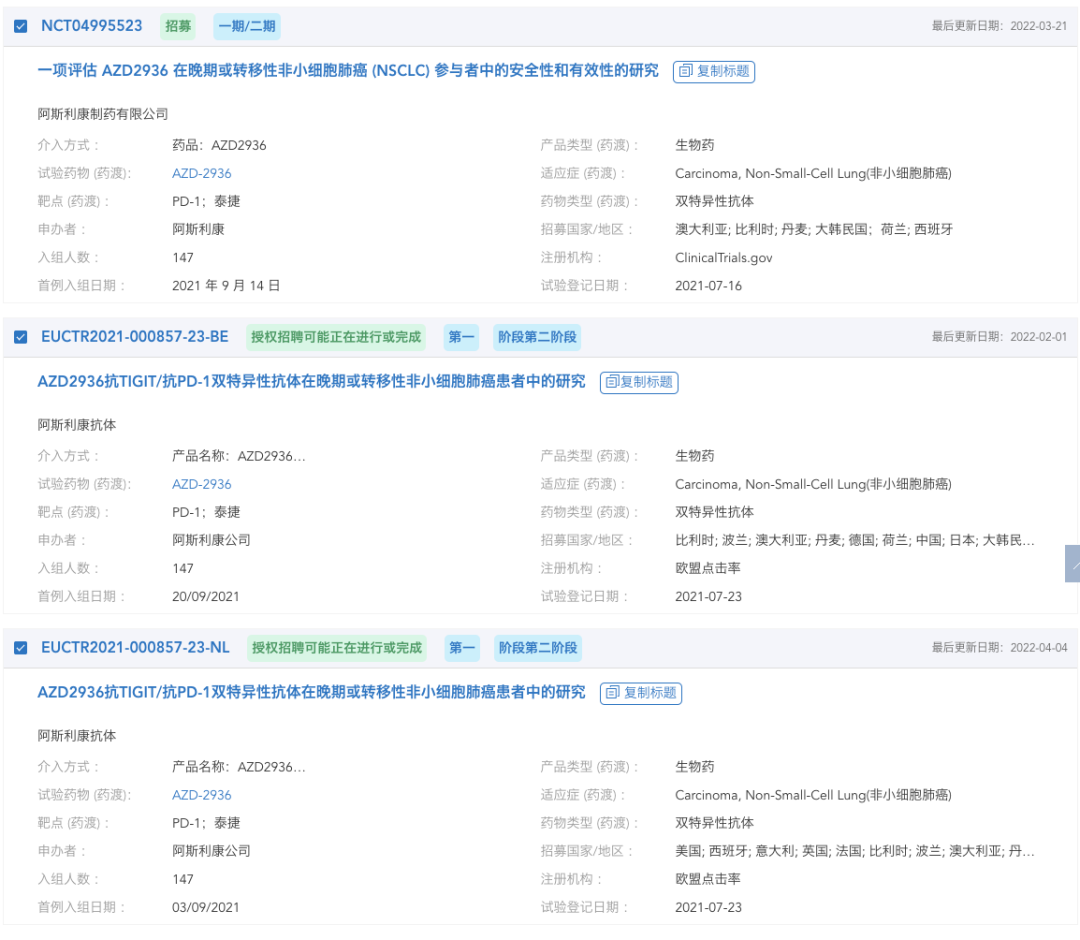Select truncated 产品名称: AZD2936… in NL trial
Viewport: 1080px width, 940px height.
pyautogui.click(x=239, y=766)
